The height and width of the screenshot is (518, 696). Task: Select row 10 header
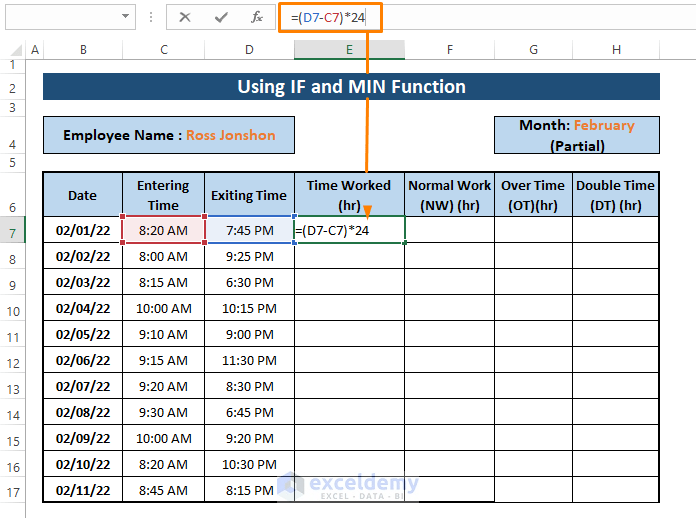pyautogui.click(x=12, y=309)
